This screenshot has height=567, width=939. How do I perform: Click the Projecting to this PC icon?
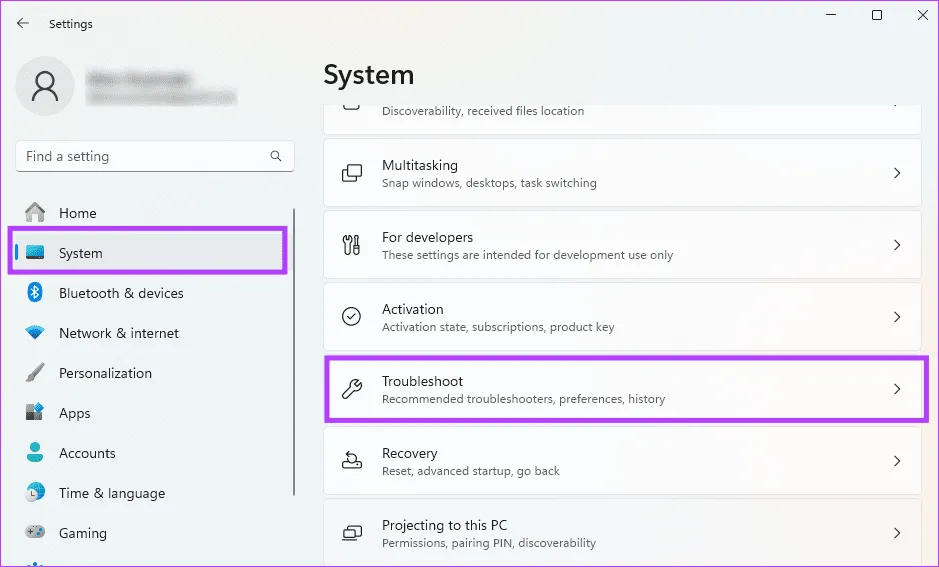point(352,533)
